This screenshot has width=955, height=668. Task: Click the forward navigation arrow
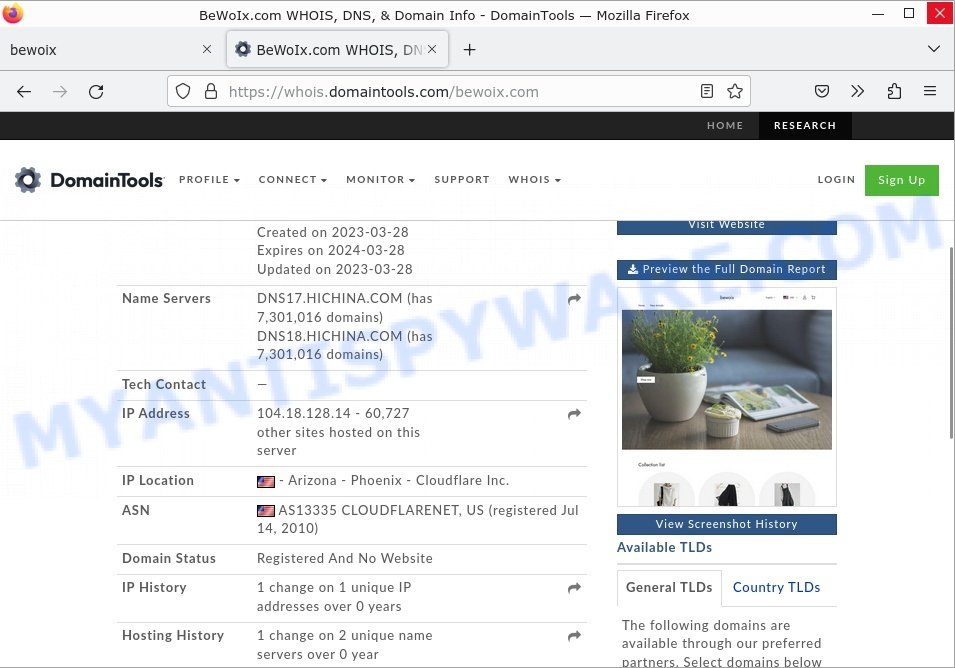point(60,92)
